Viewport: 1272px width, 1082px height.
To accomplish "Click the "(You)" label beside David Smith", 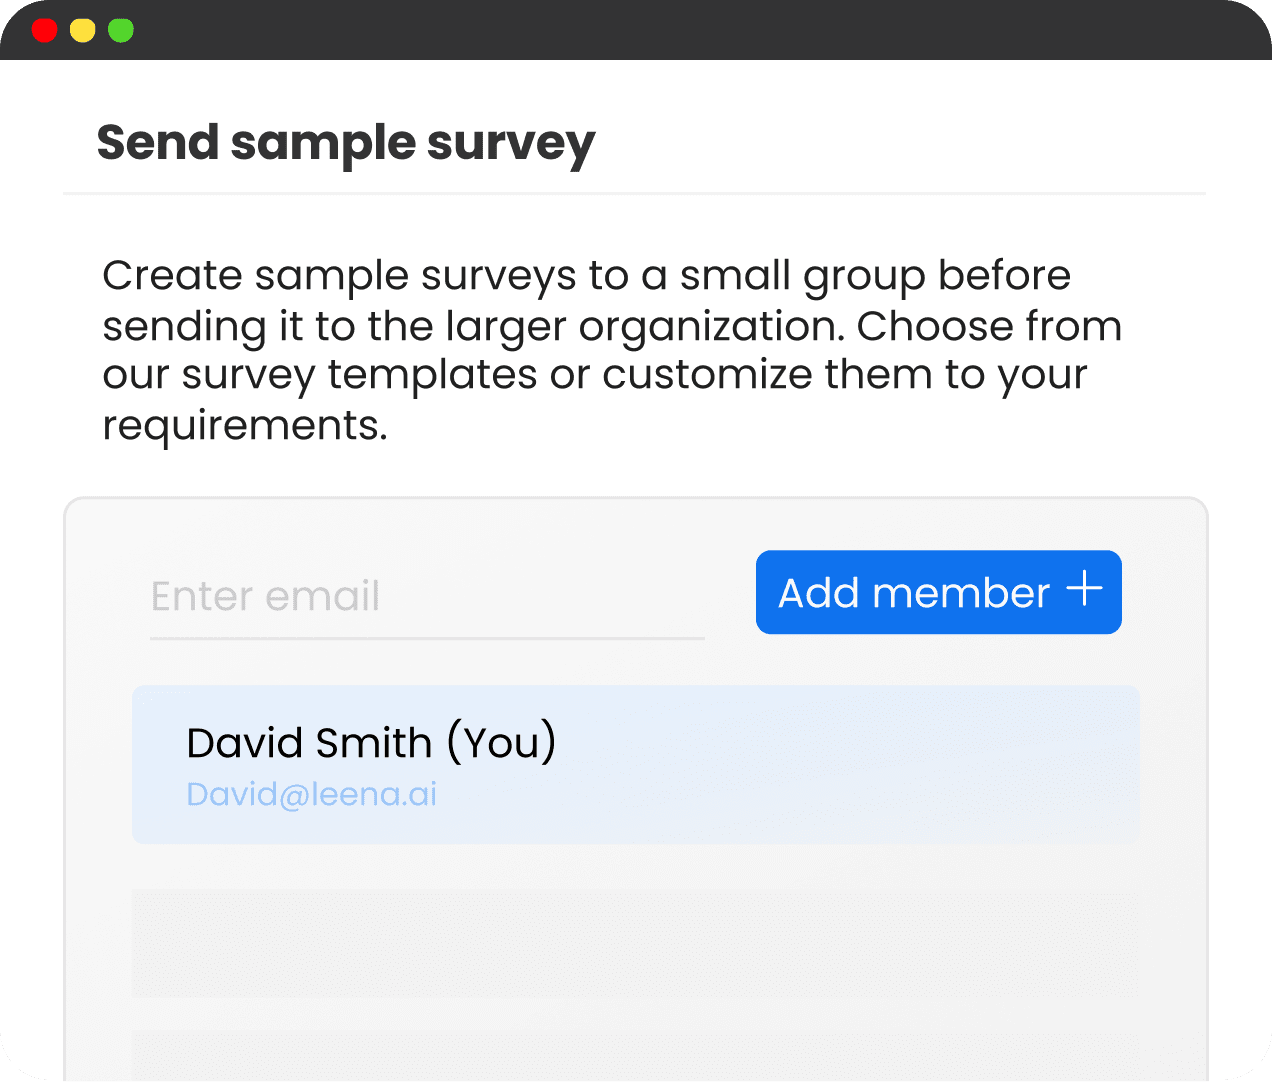I will click(x=501, y=743).
